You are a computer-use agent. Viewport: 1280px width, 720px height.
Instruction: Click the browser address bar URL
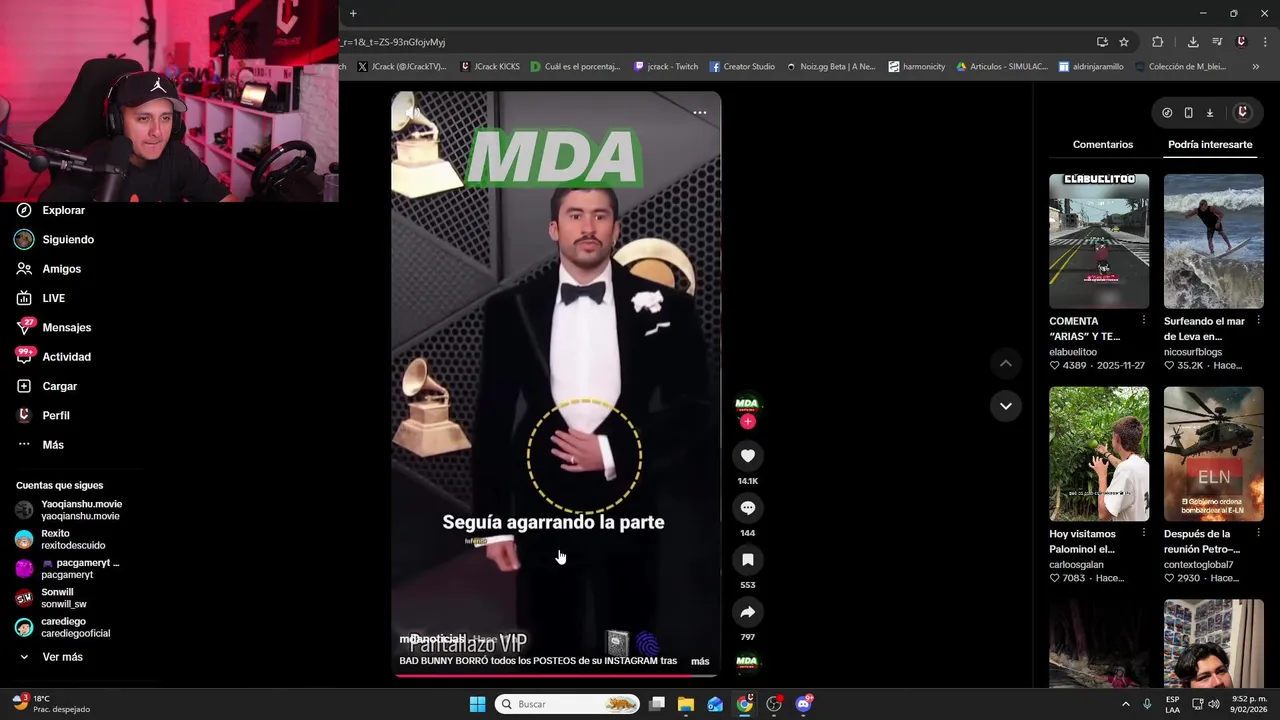394,42
